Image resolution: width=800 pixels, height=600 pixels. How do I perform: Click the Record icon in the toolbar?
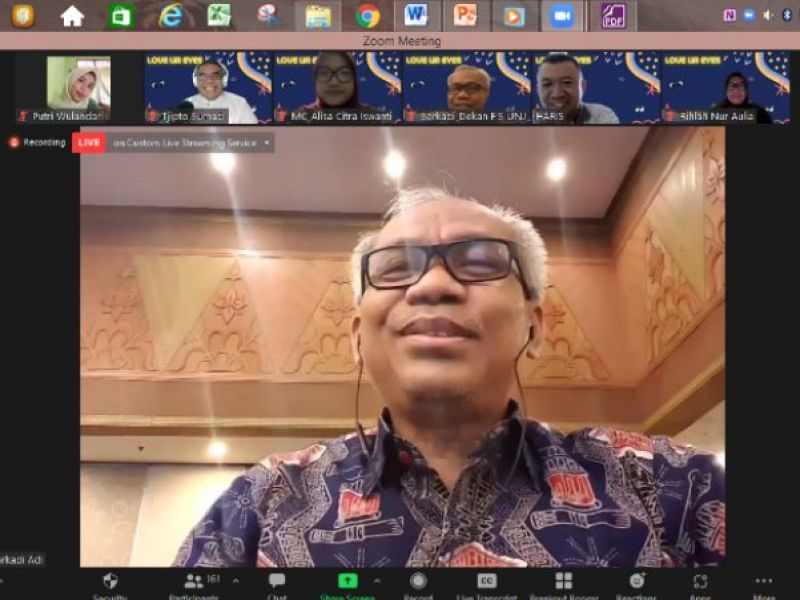coord(418,582)
